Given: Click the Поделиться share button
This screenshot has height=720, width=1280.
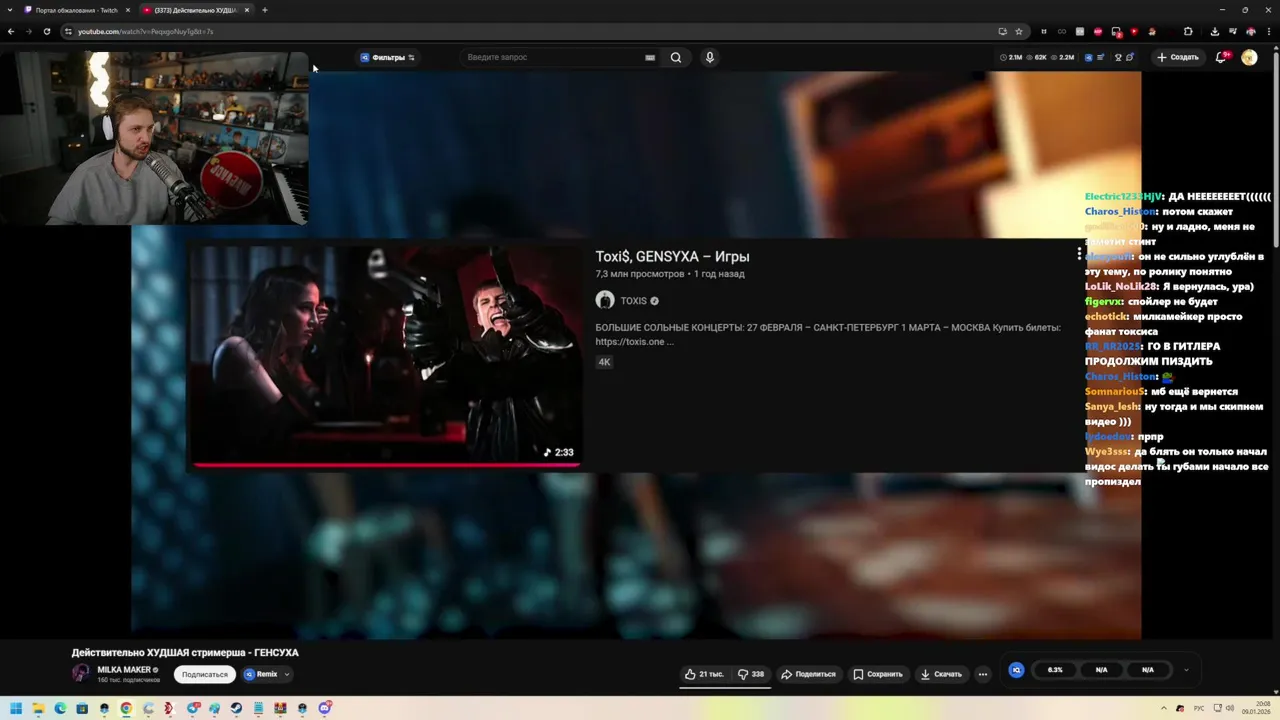Looking at the screenshot, I should click(808, 674).
